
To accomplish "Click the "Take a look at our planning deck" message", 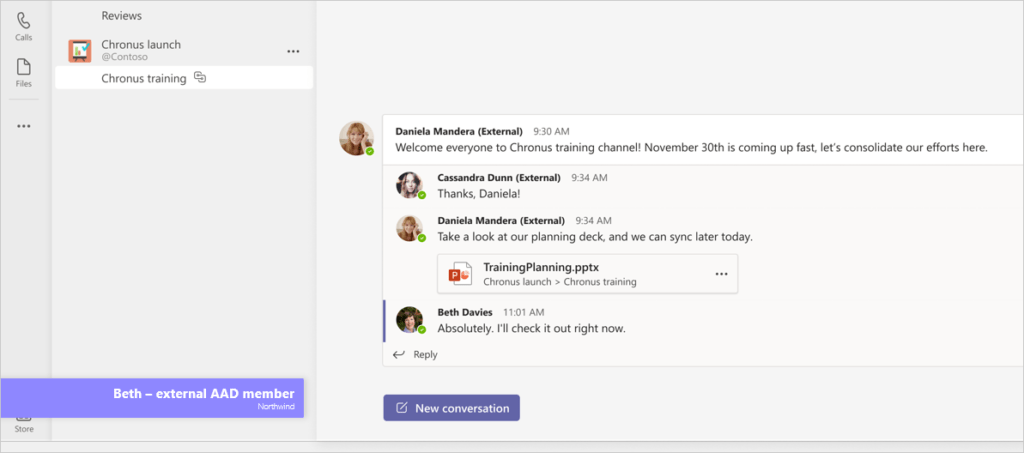I will click(595, 237).
